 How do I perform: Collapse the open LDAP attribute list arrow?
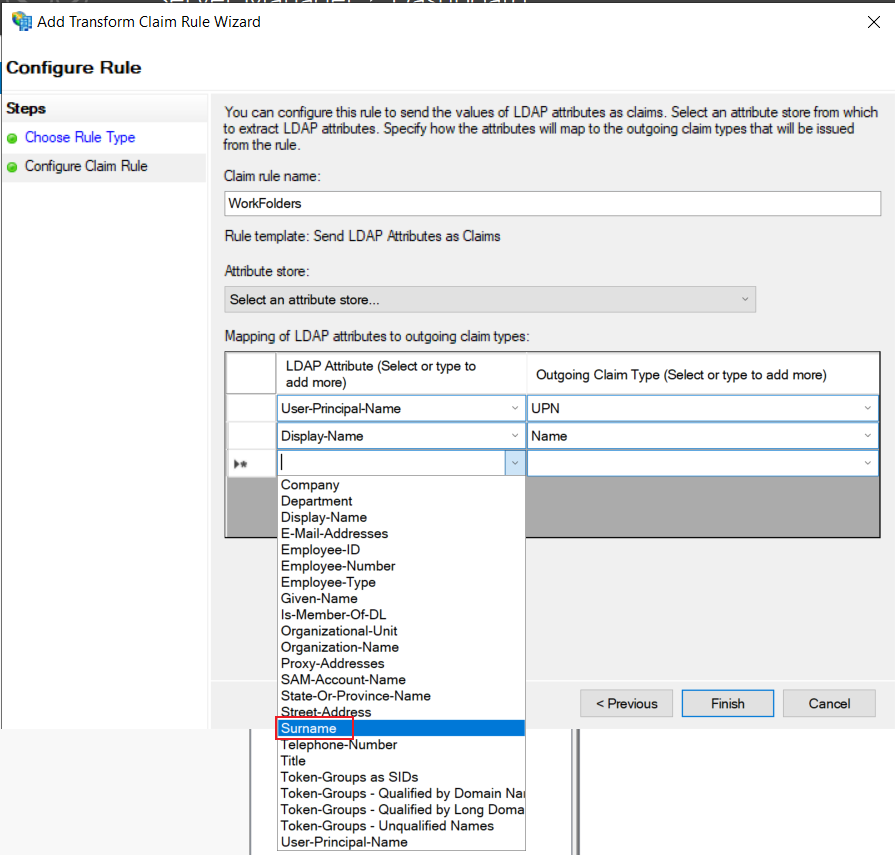tap(514, 463)
